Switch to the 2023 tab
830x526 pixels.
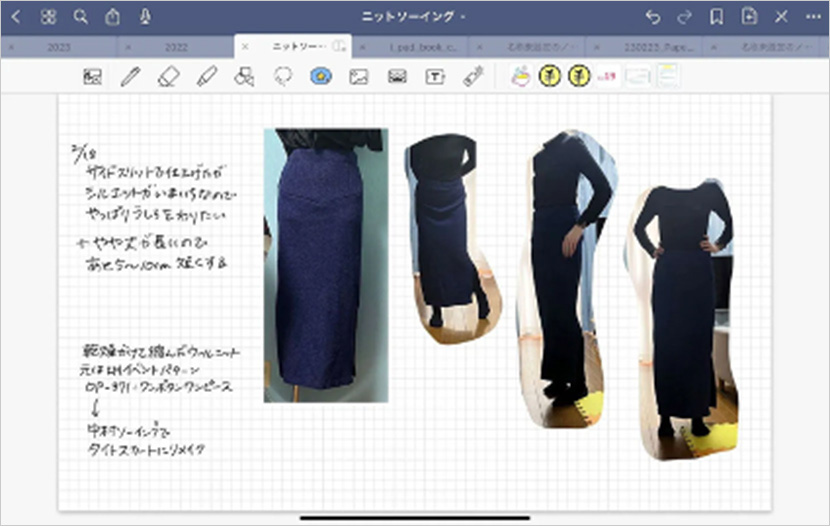click(x=59, y=47)
